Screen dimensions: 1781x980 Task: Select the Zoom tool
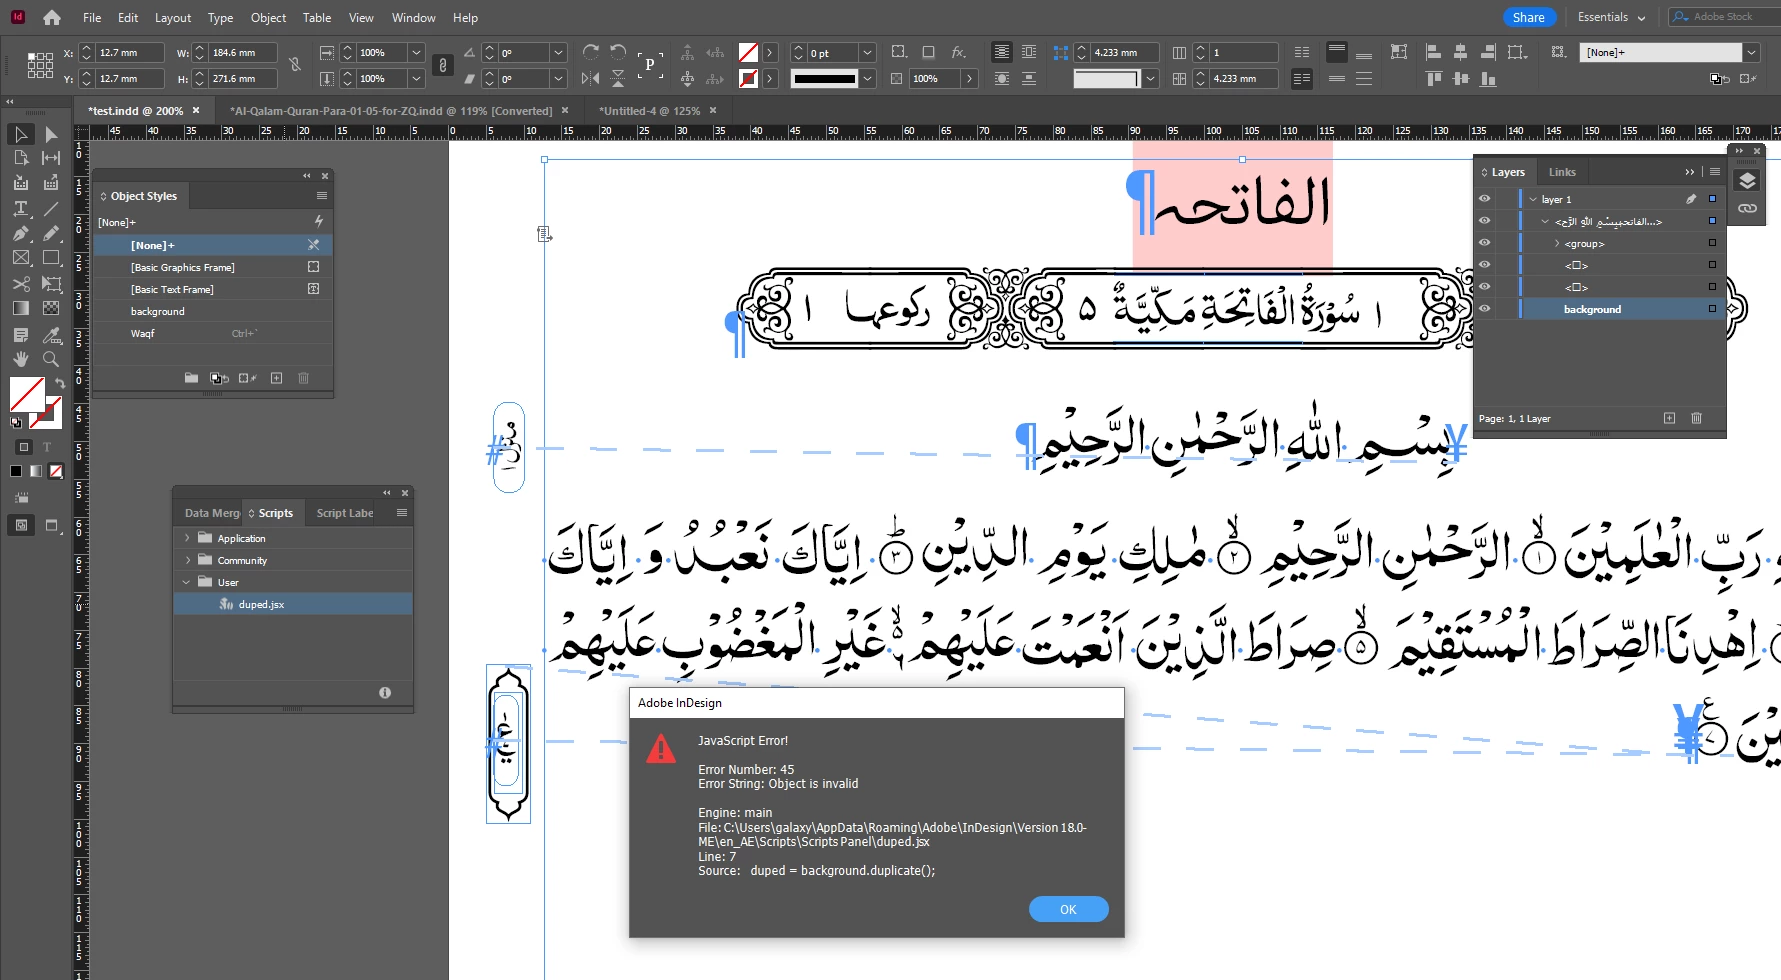click(x=51, y=359)
